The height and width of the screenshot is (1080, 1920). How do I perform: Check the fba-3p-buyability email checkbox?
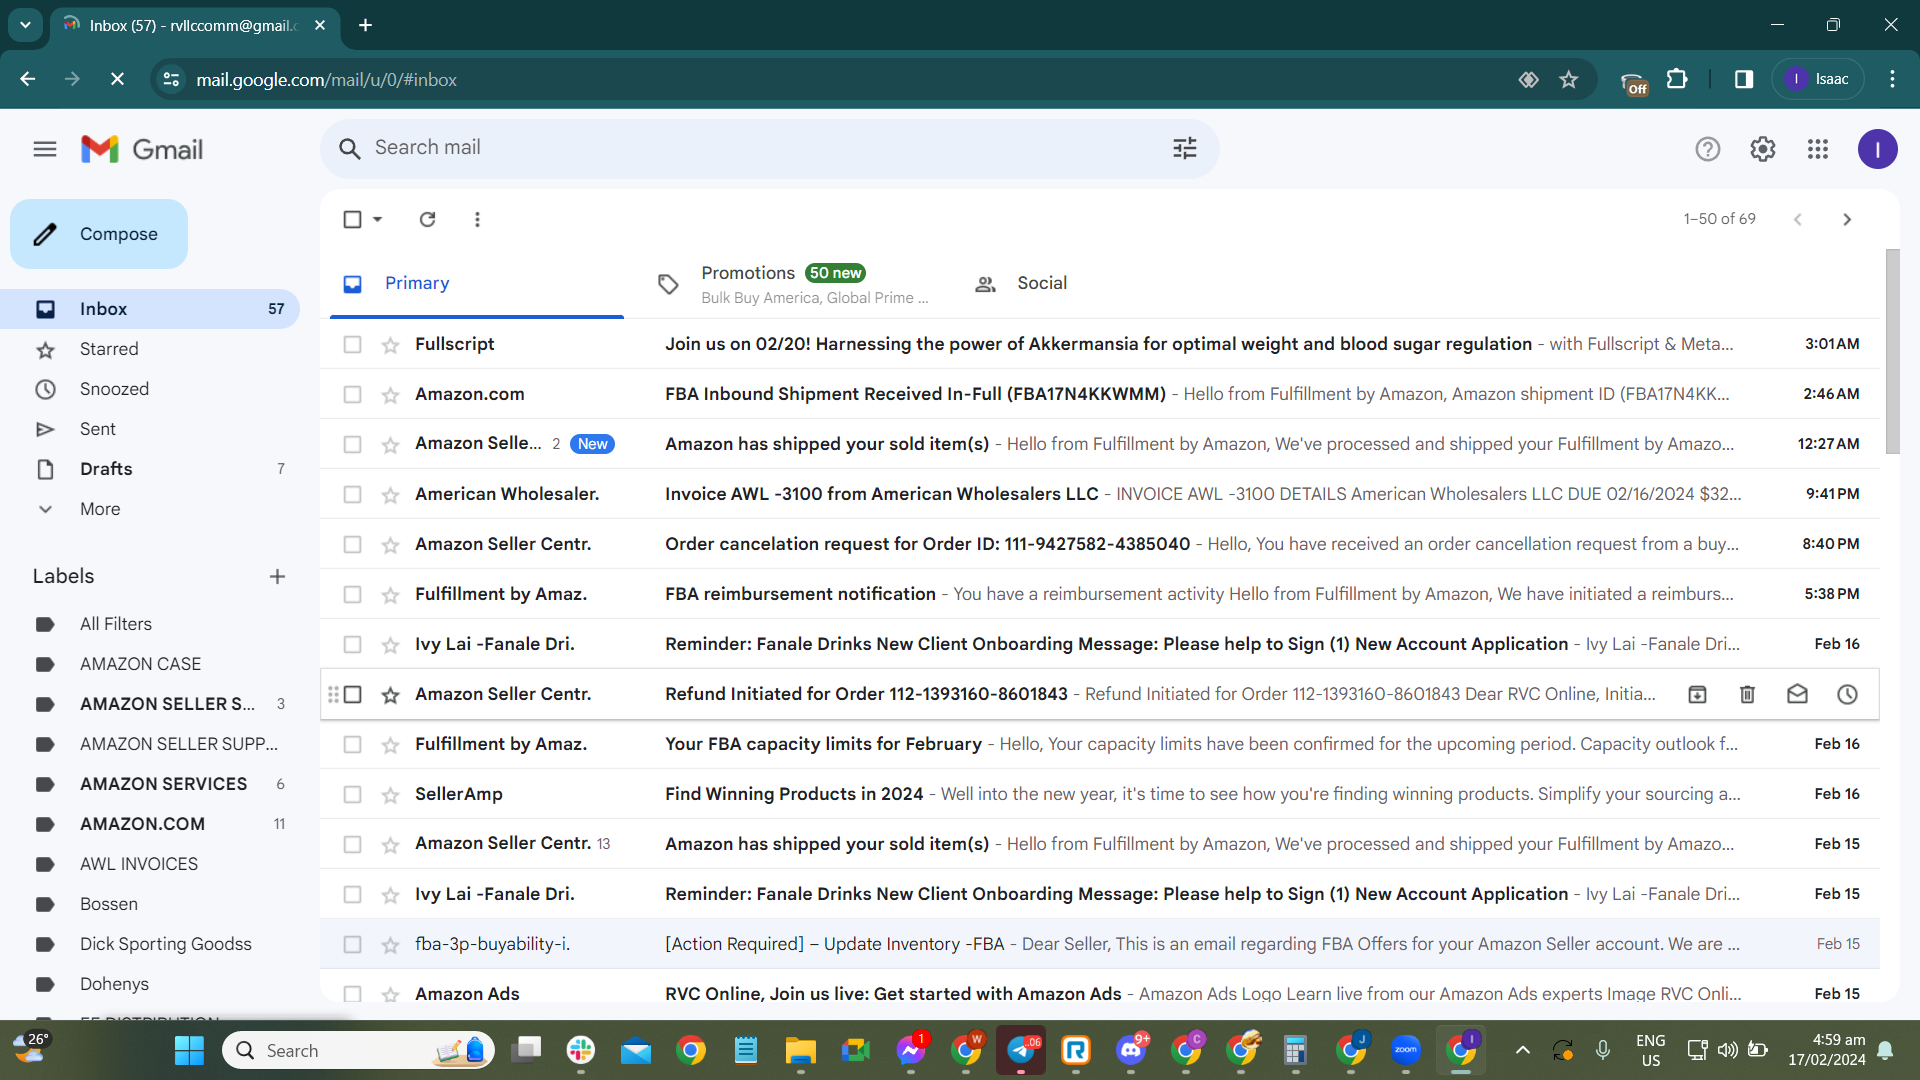point(352,944)
